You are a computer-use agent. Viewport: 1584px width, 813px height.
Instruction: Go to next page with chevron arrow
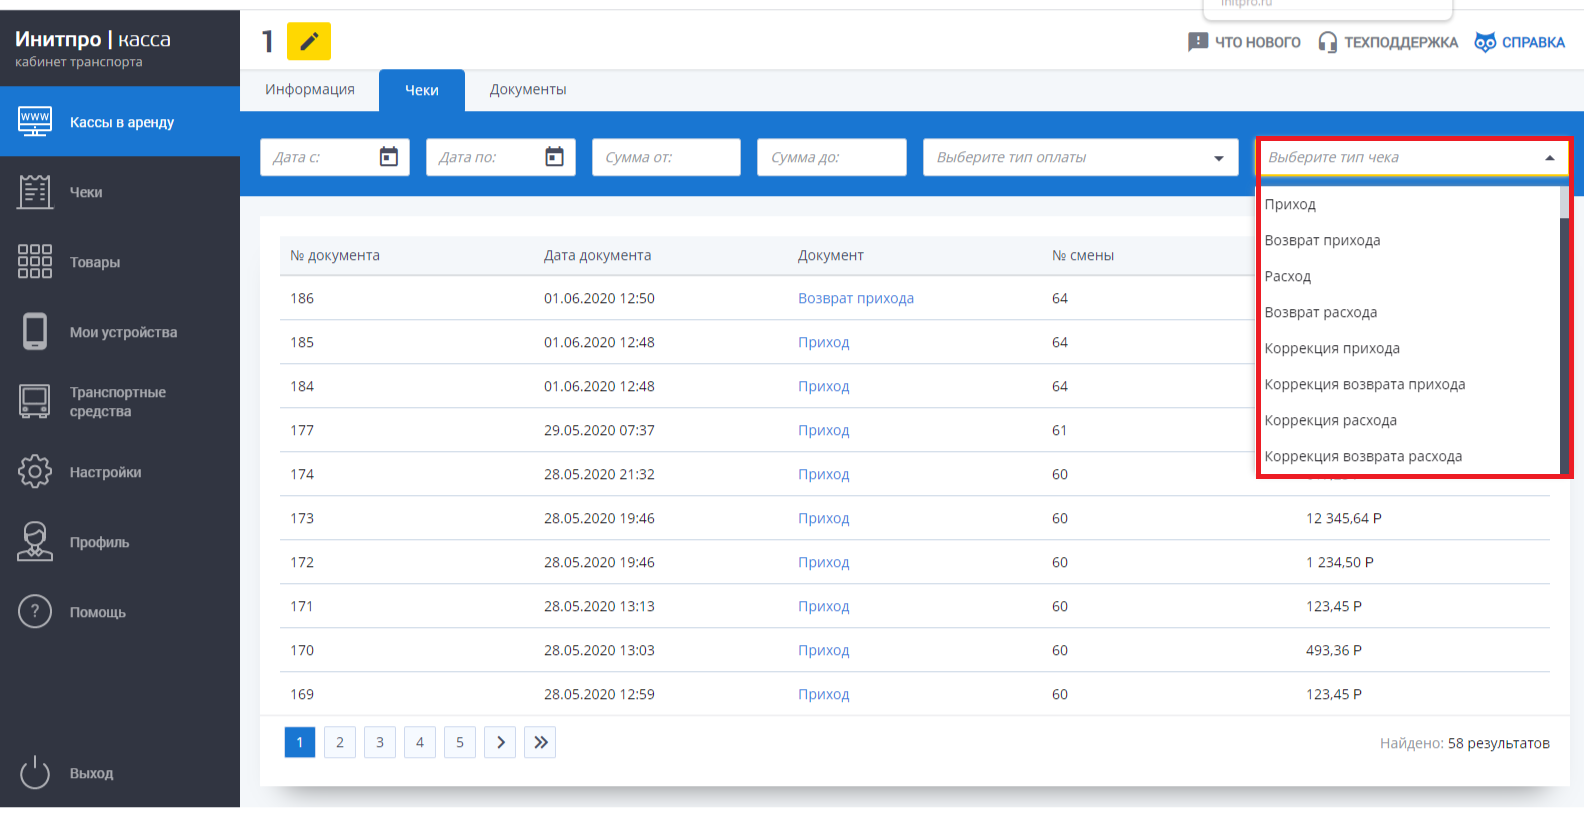coord(500,742)
